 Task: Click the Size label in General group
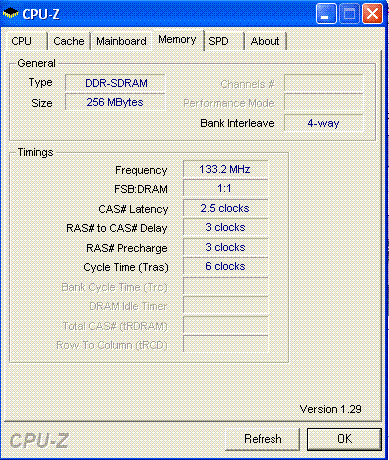click(42, 103)
